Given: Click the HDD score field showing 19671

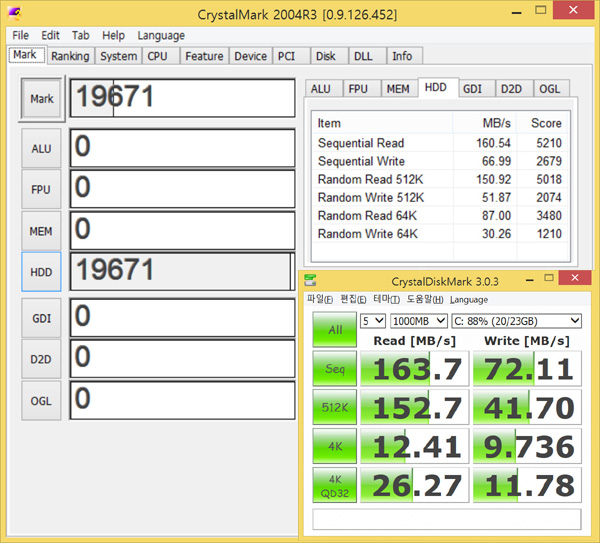Looking at the screenshot, I should 183,271.
